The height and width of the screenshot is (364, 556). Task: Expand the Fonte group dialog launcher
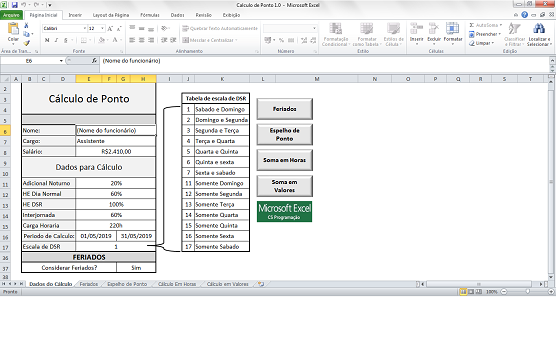pyautogui.click(x=122, y=51)
